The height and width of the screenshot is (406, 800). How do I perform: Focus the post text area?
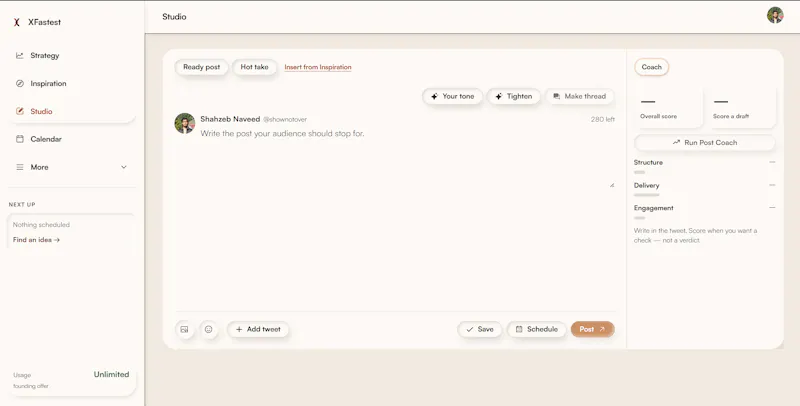coord(407,158)
